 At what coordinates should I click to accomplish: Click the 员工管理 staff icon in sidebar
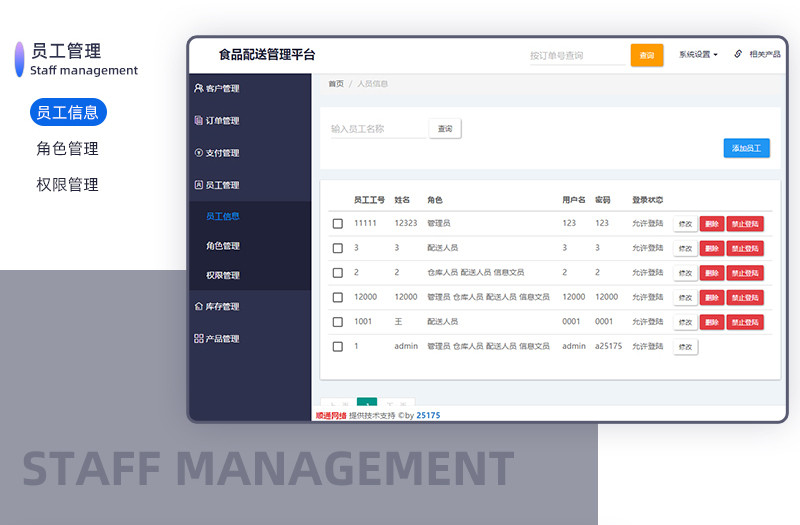(198, 185)
